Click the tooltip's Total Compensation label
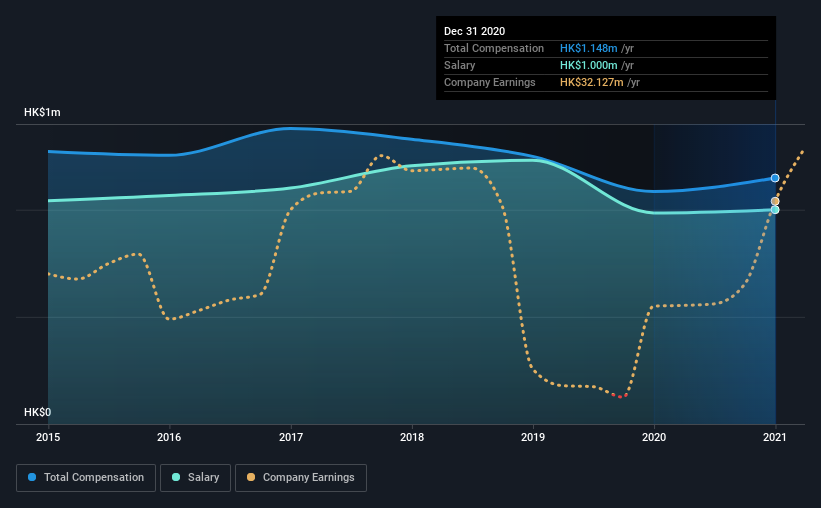The width and height of the screenshot is (821, 508). 494,48
